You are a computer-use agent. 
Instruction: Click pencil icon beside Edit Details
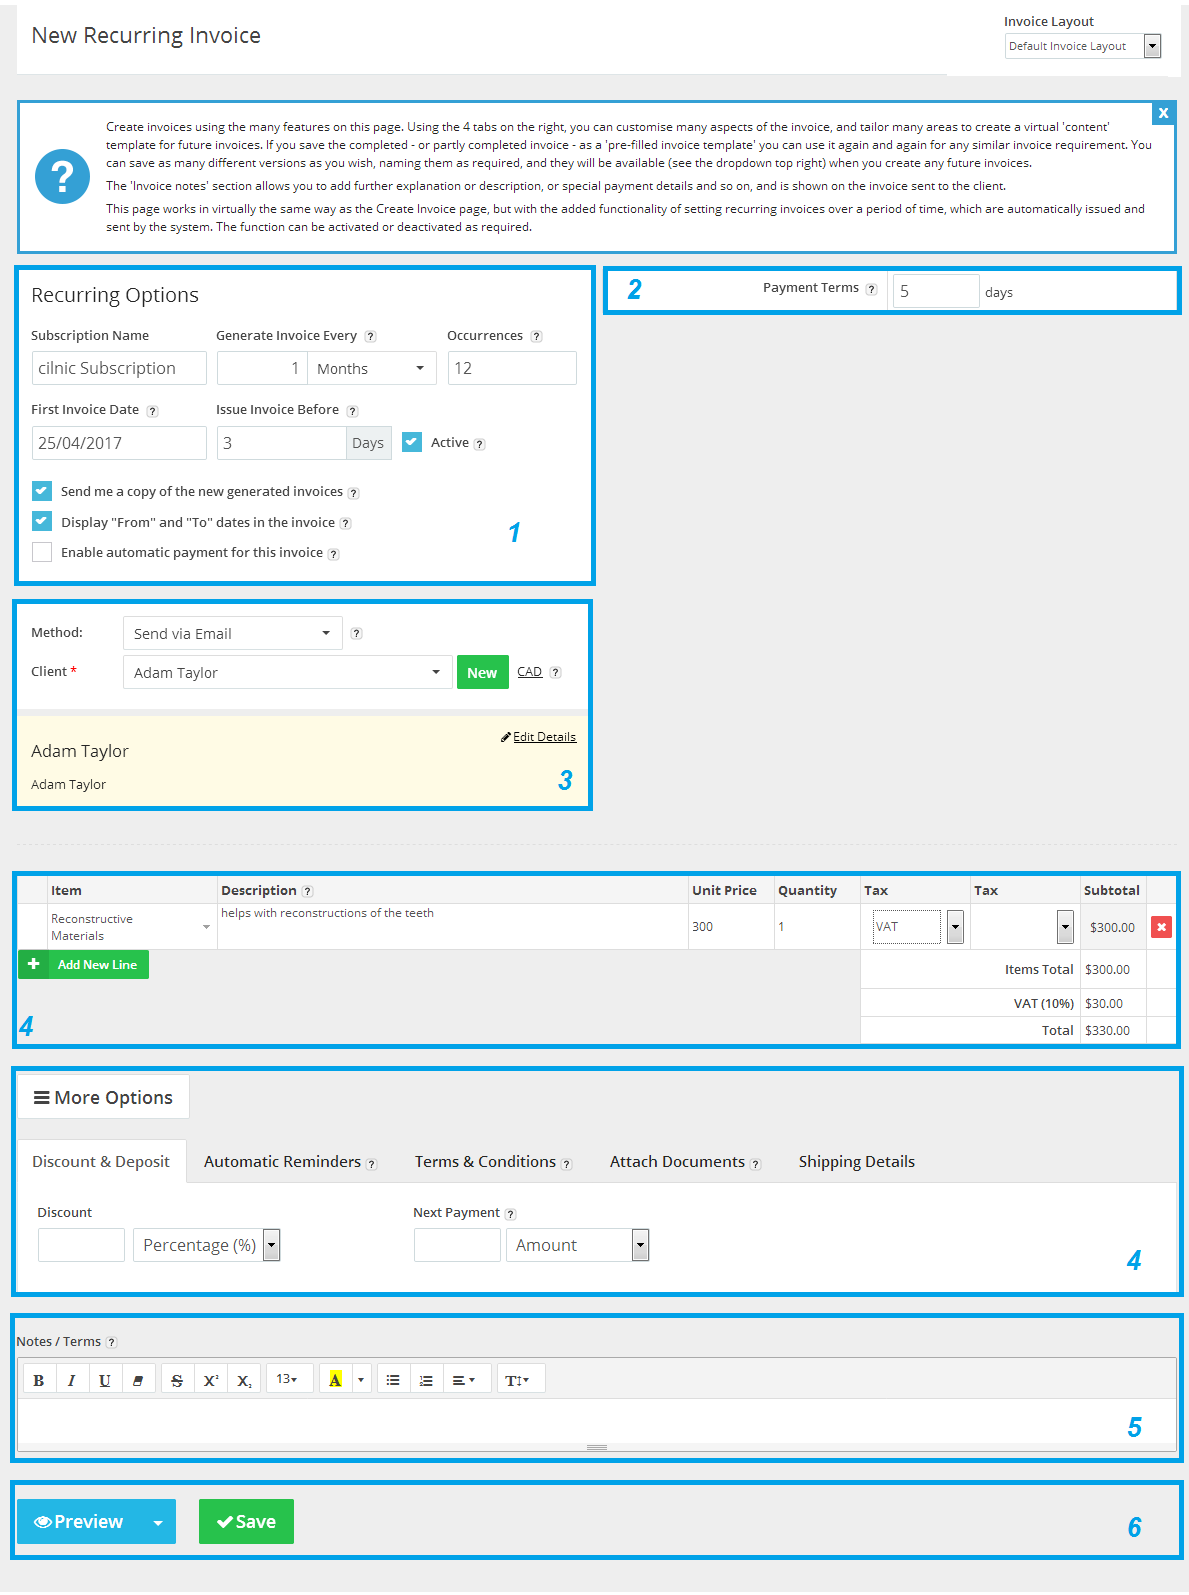[x=506, y=737]
